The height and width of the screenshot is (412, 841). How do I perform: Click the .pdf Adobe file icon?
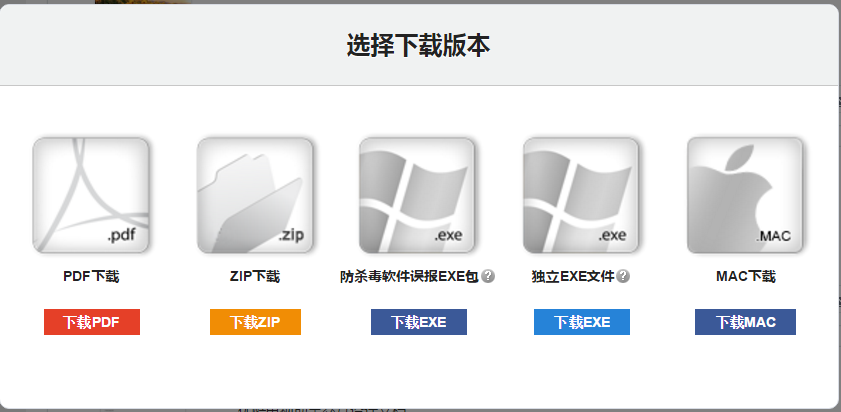(91, 195)
